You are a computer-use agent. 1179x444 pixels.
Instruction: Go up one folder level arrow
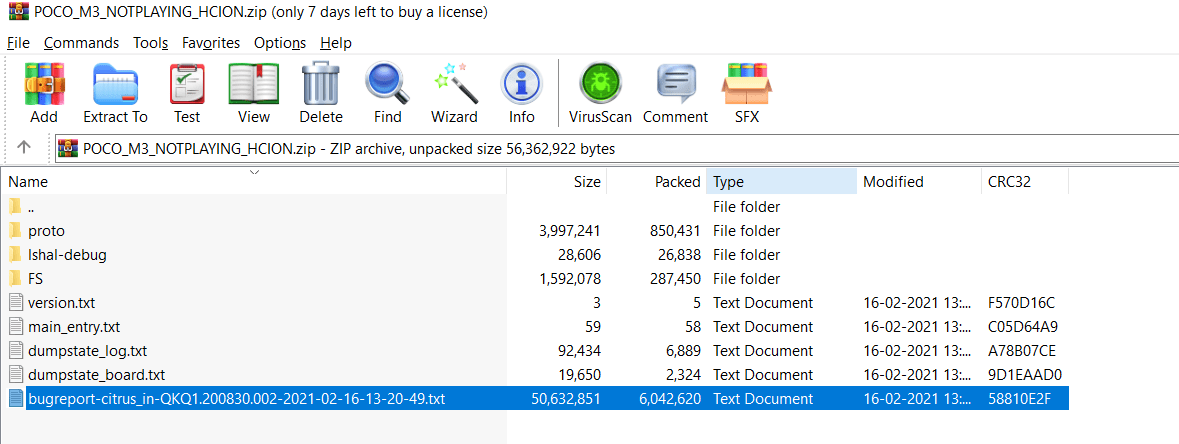pyautogui.click(x=24, y=148)
